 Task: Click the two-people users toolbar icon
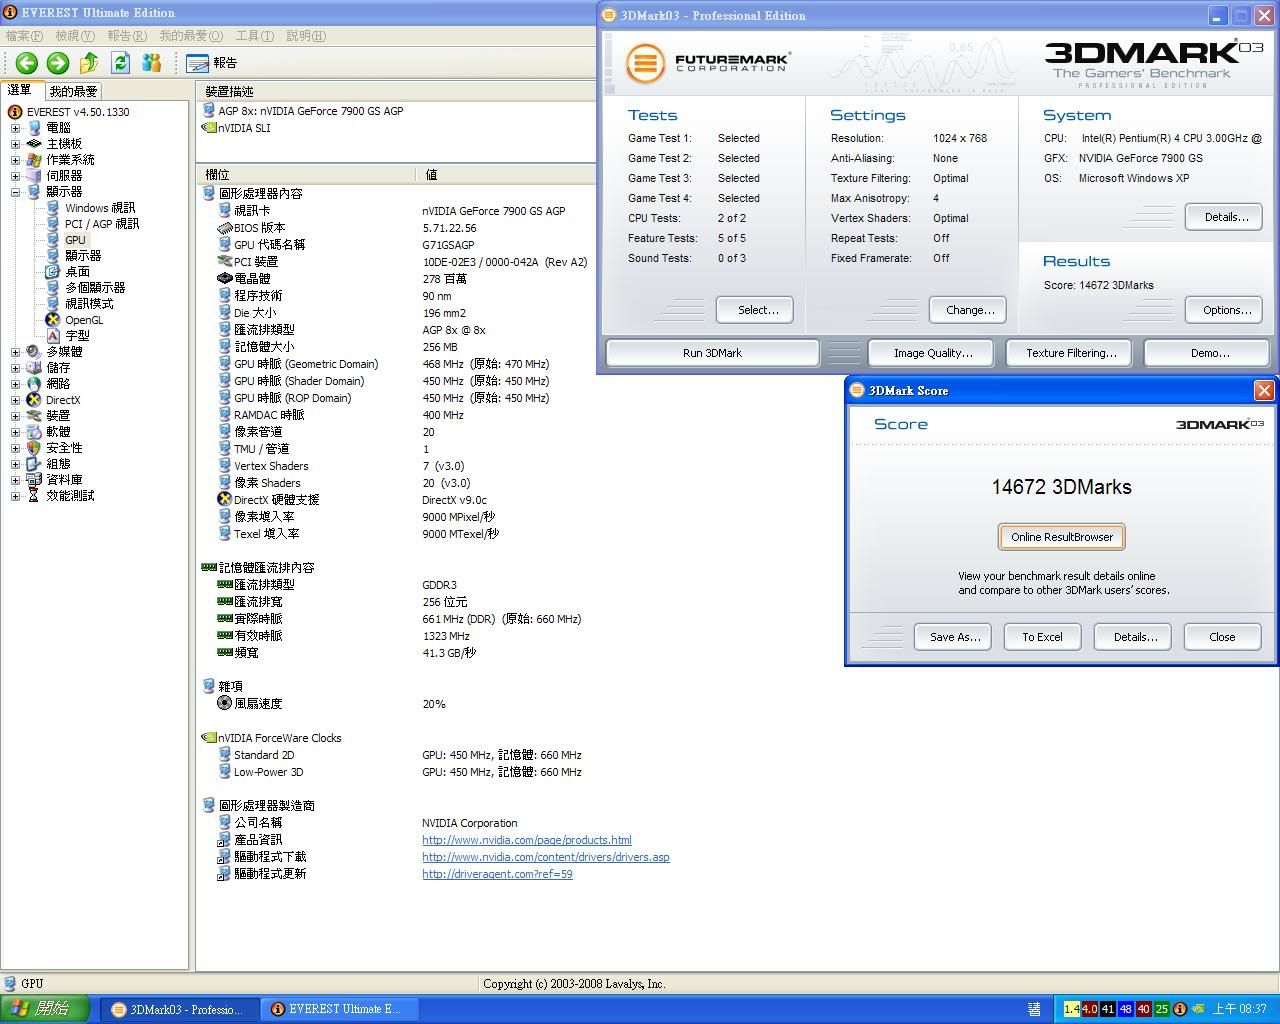tap(152, 63)
